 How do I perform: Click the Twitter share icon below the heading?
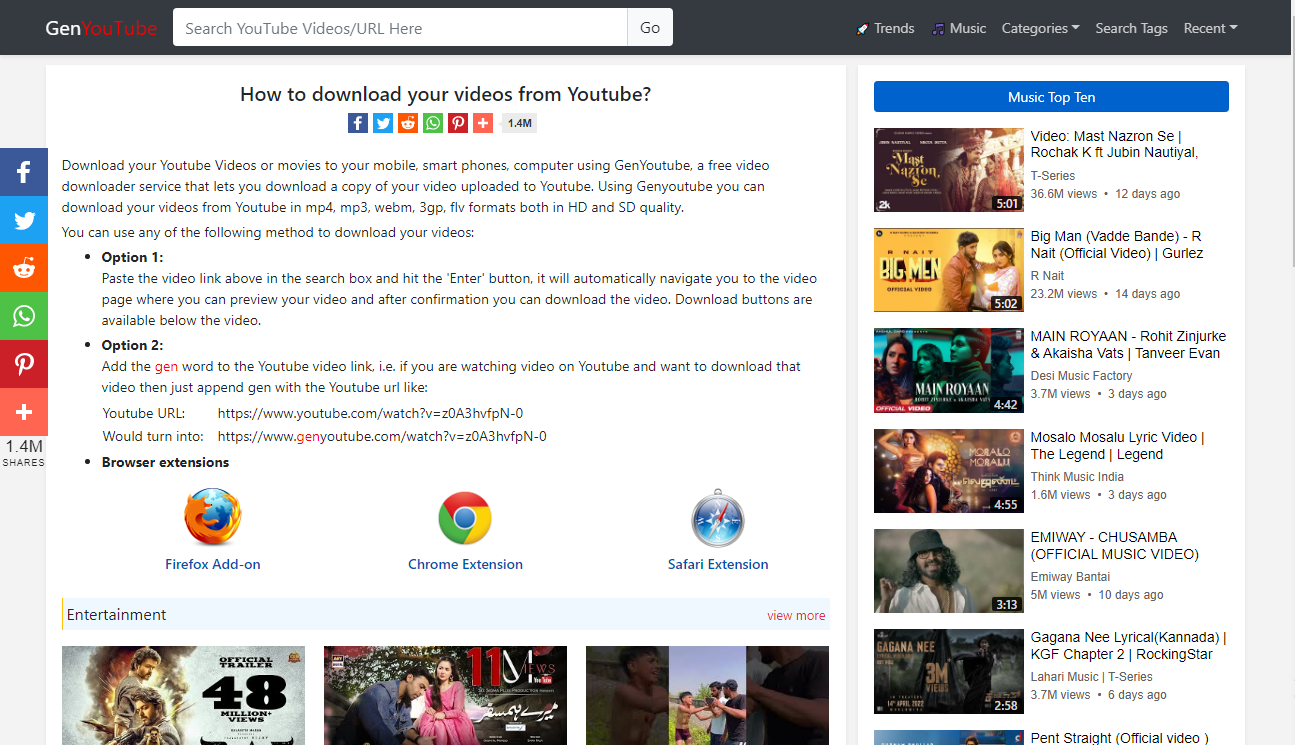tap(382, 122)
